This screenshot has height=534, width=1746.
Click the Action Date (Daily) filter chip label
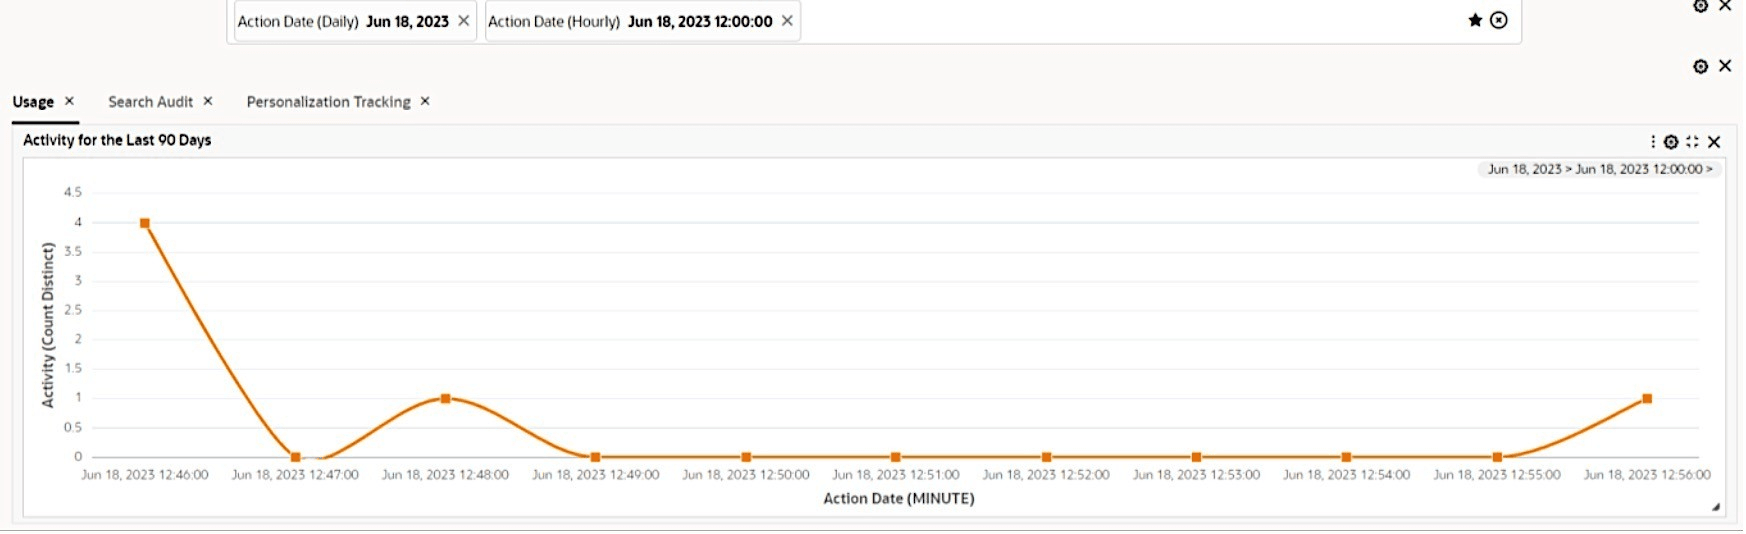click(343, 21)
